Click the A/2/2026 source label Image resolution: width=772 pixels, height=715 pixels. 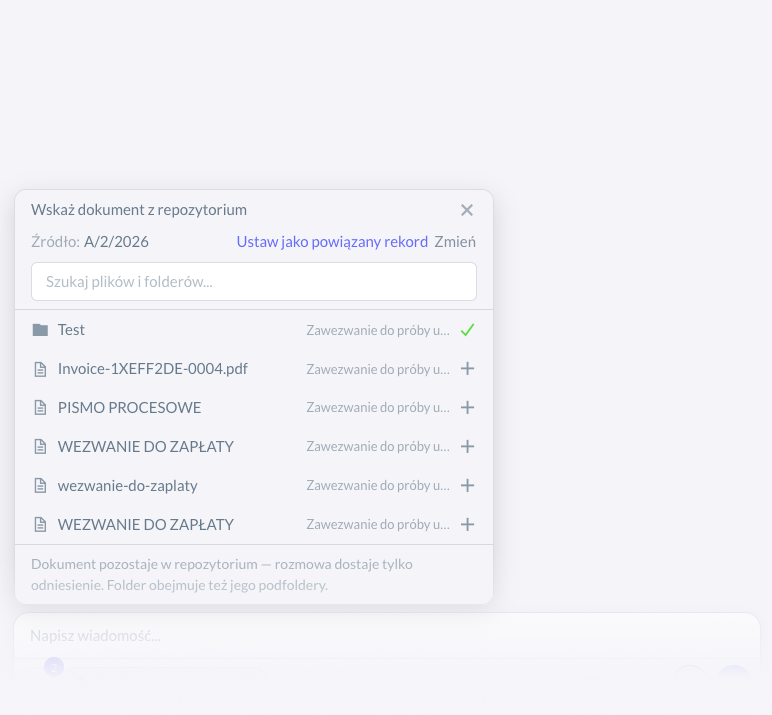click(116, 242)
